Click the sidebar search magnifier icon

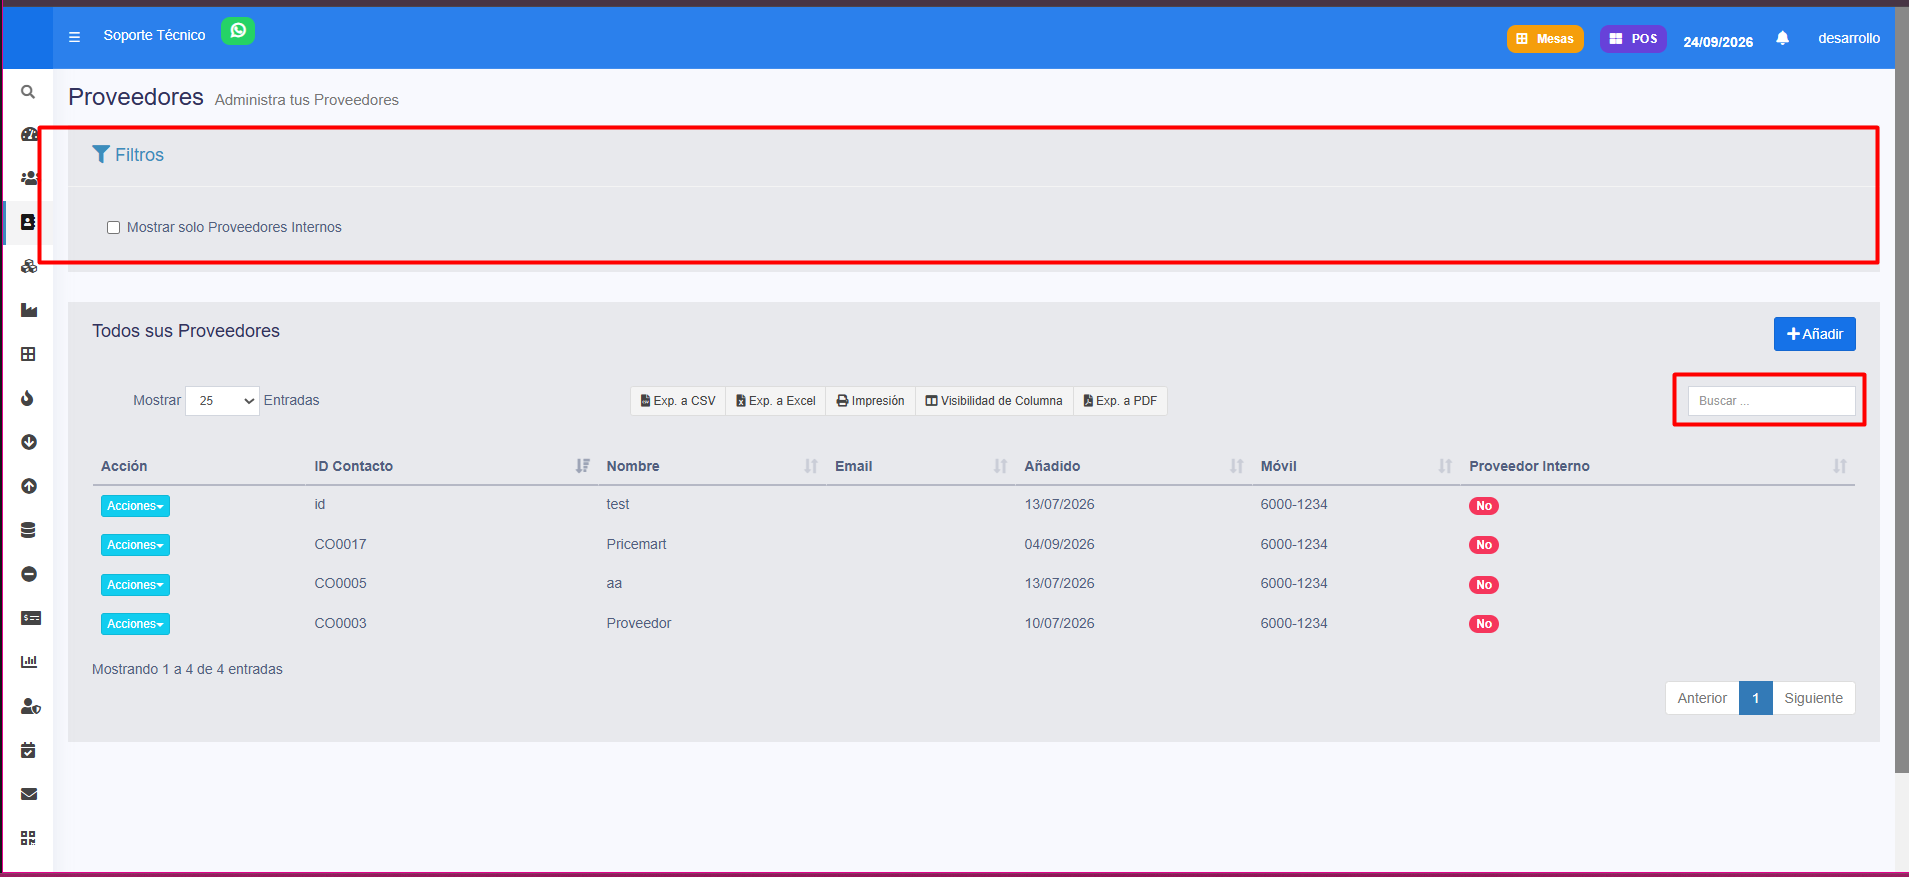pyautogui.click(x=28, y=92)
